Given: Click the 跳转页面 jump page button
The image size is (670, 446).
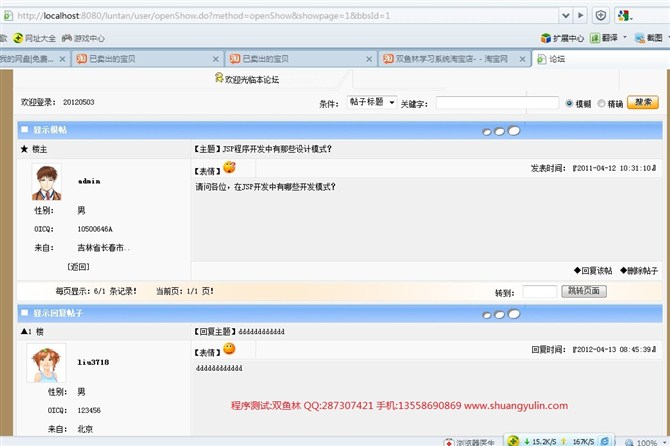Looking at the screenshot, I should coord(584,291).
